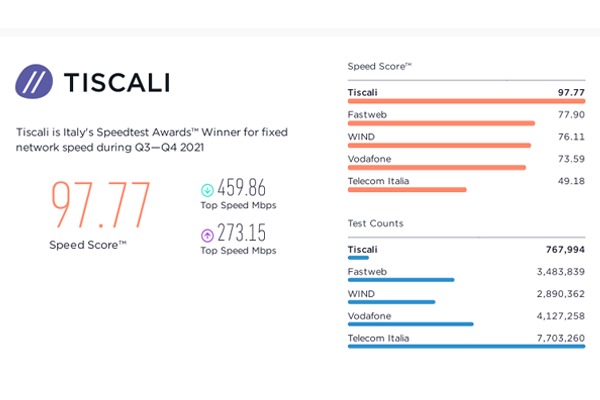Click the 273.15 top upload speed value
Image resolution: width=600 pixels, height=400 pixels.
(244, 236)
